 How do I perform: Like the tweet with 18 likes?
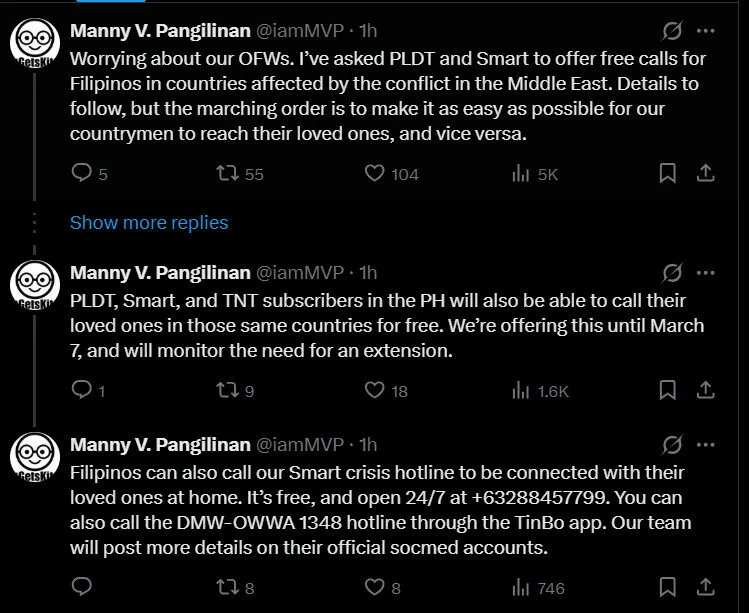[x=375, y=391]
